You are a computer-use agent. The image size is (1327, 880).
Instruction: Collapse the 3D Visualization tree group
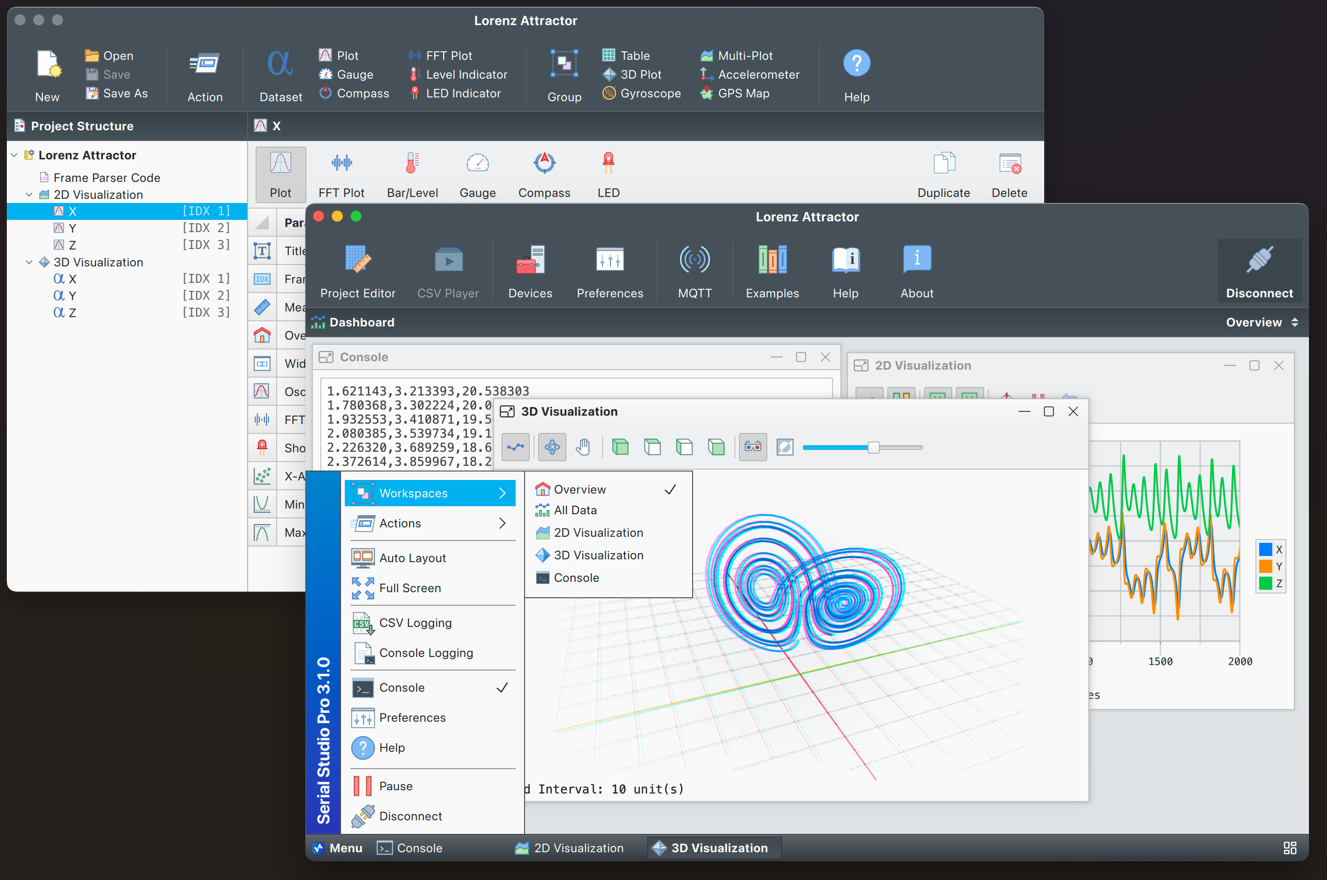[x=29, y=262]
